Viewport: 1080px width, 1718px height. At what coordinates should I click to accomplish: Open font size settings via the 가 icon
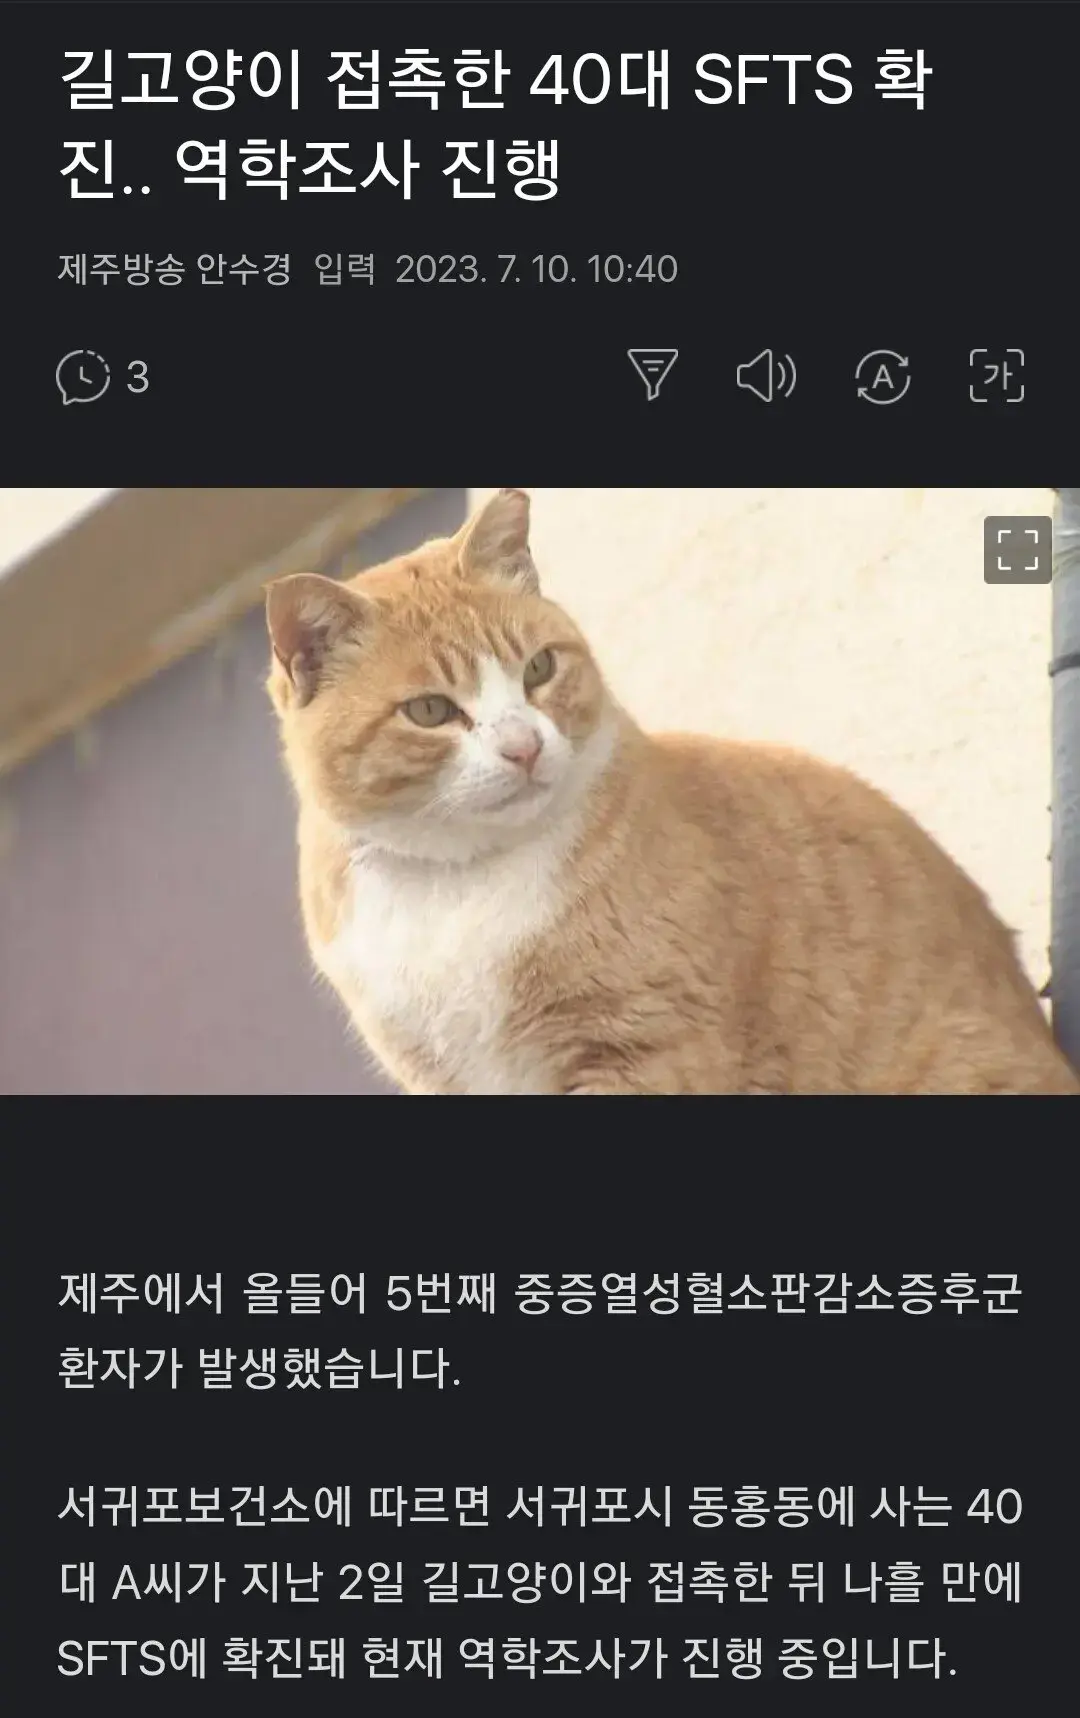[x=997, y=375]
